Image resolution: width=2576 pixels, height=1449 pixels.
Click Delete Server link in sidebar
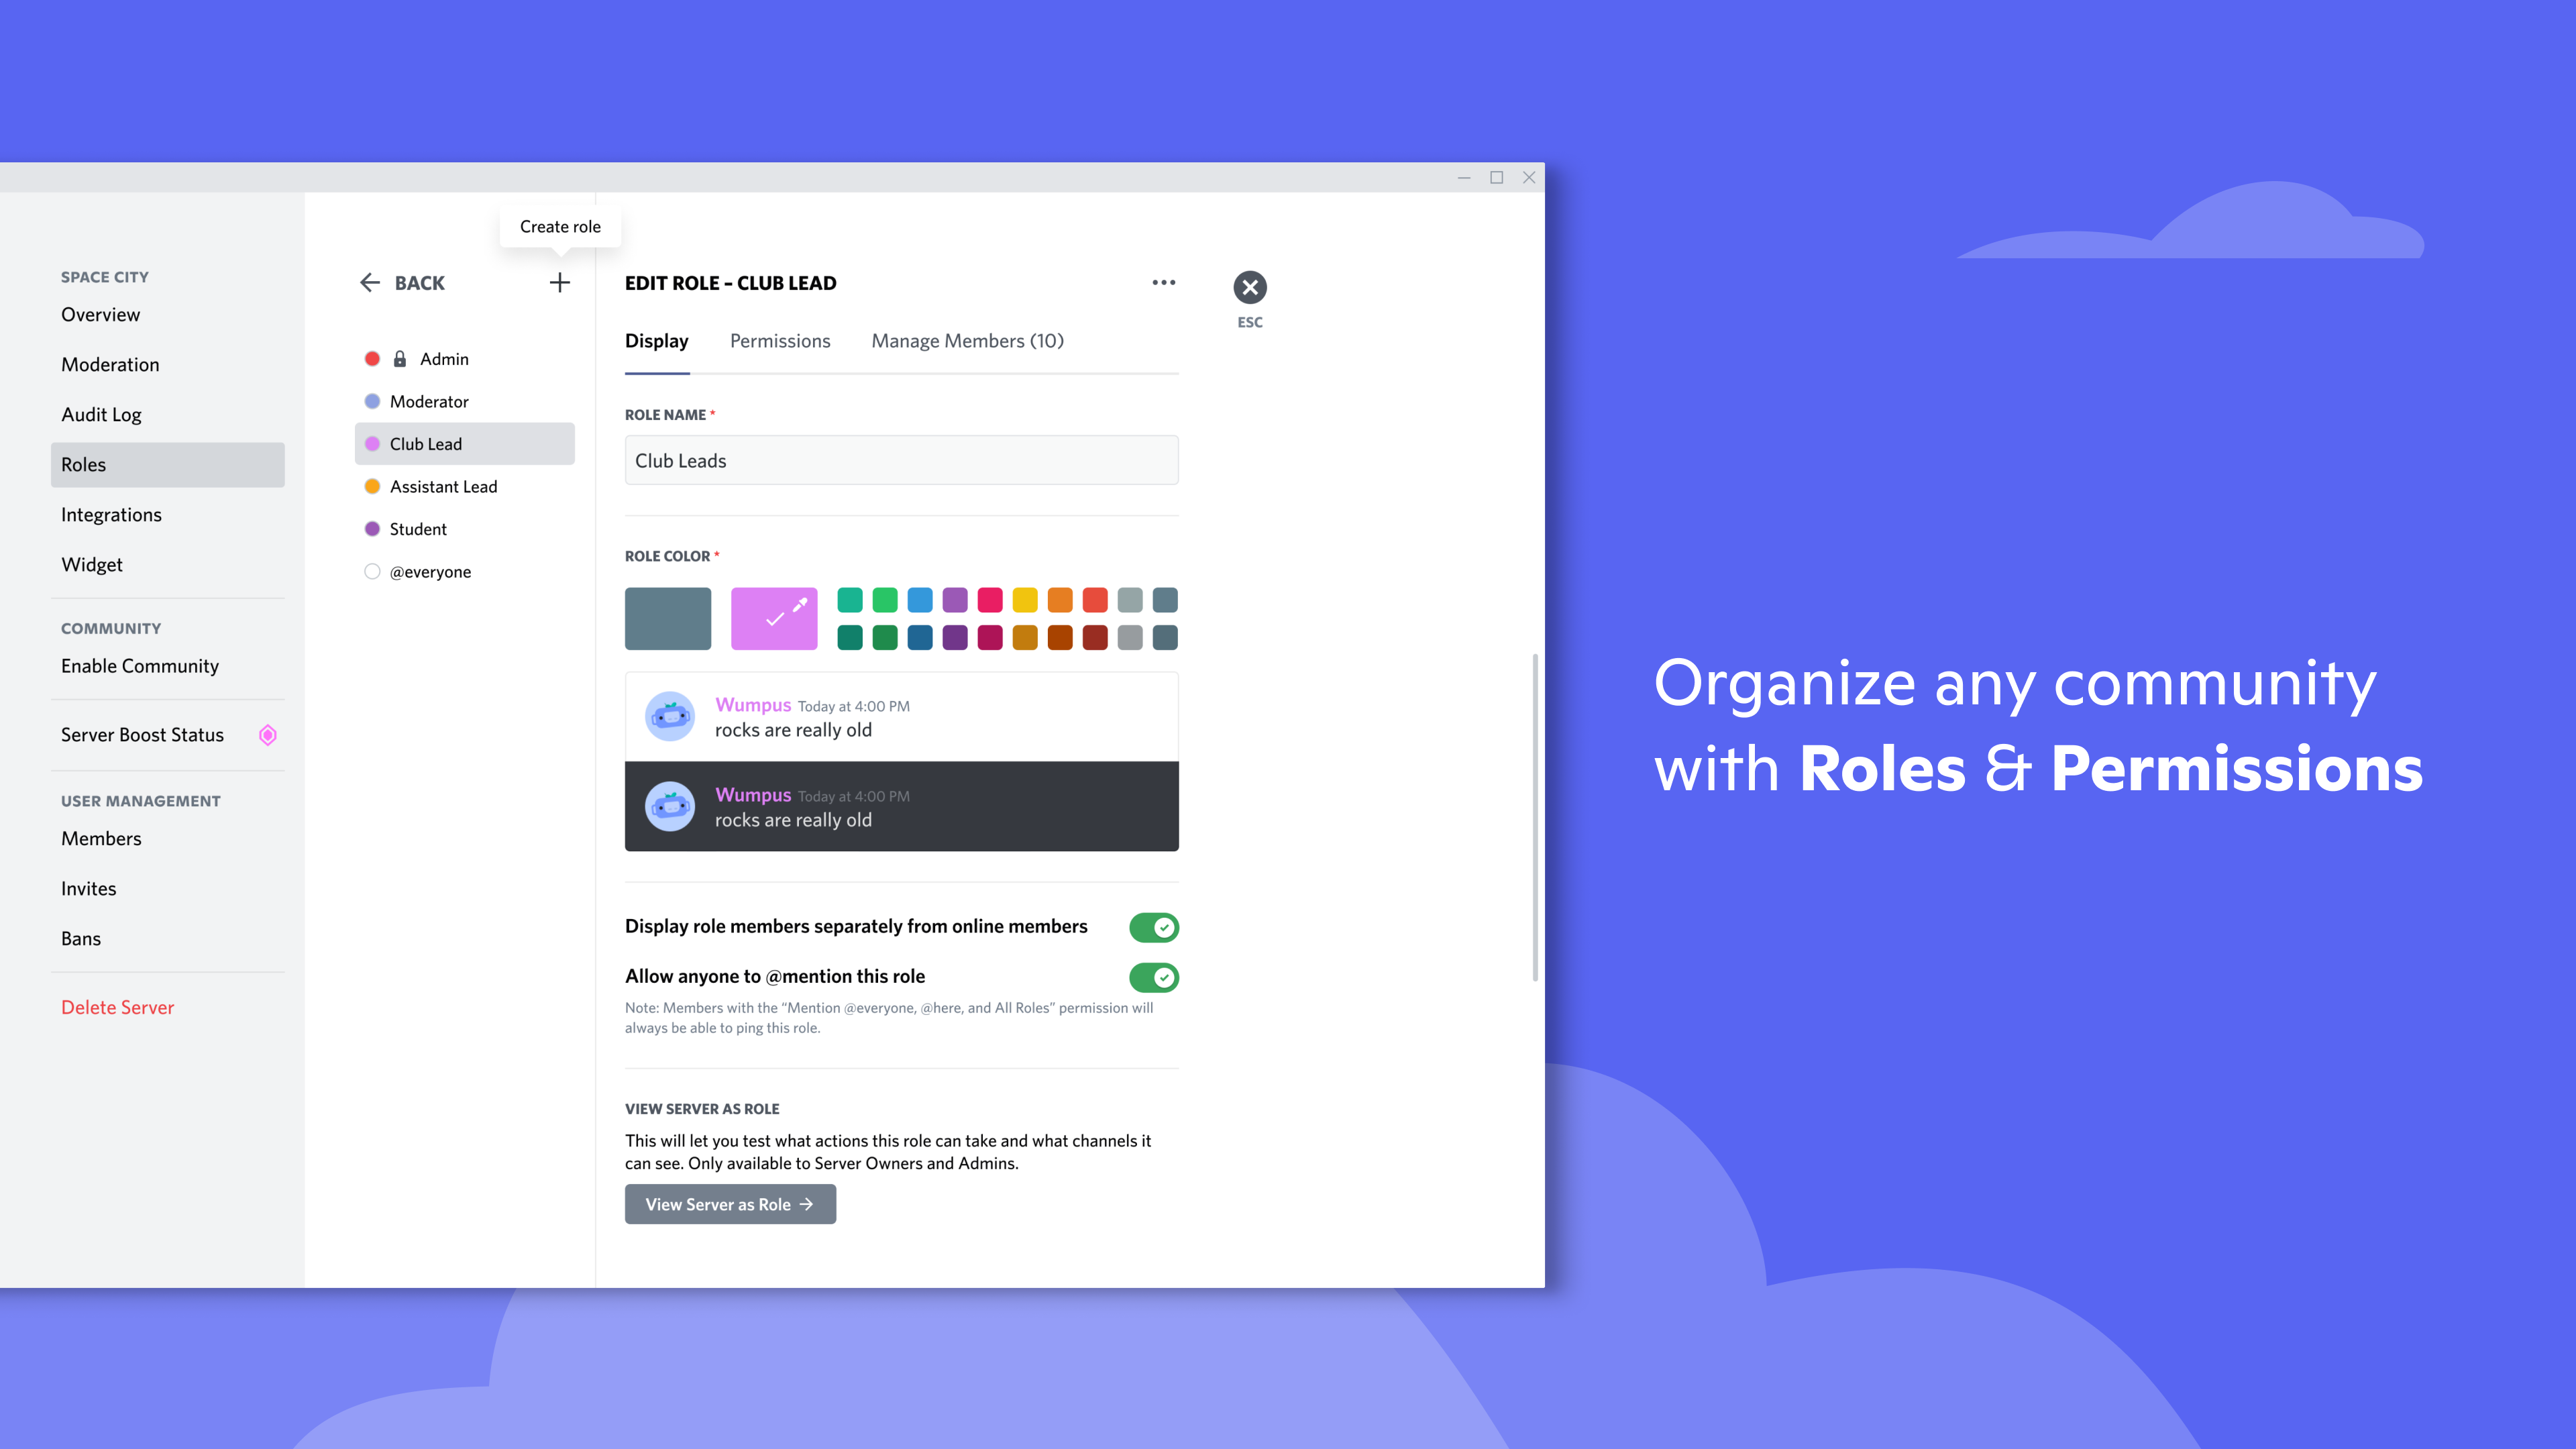(117, 1007)
